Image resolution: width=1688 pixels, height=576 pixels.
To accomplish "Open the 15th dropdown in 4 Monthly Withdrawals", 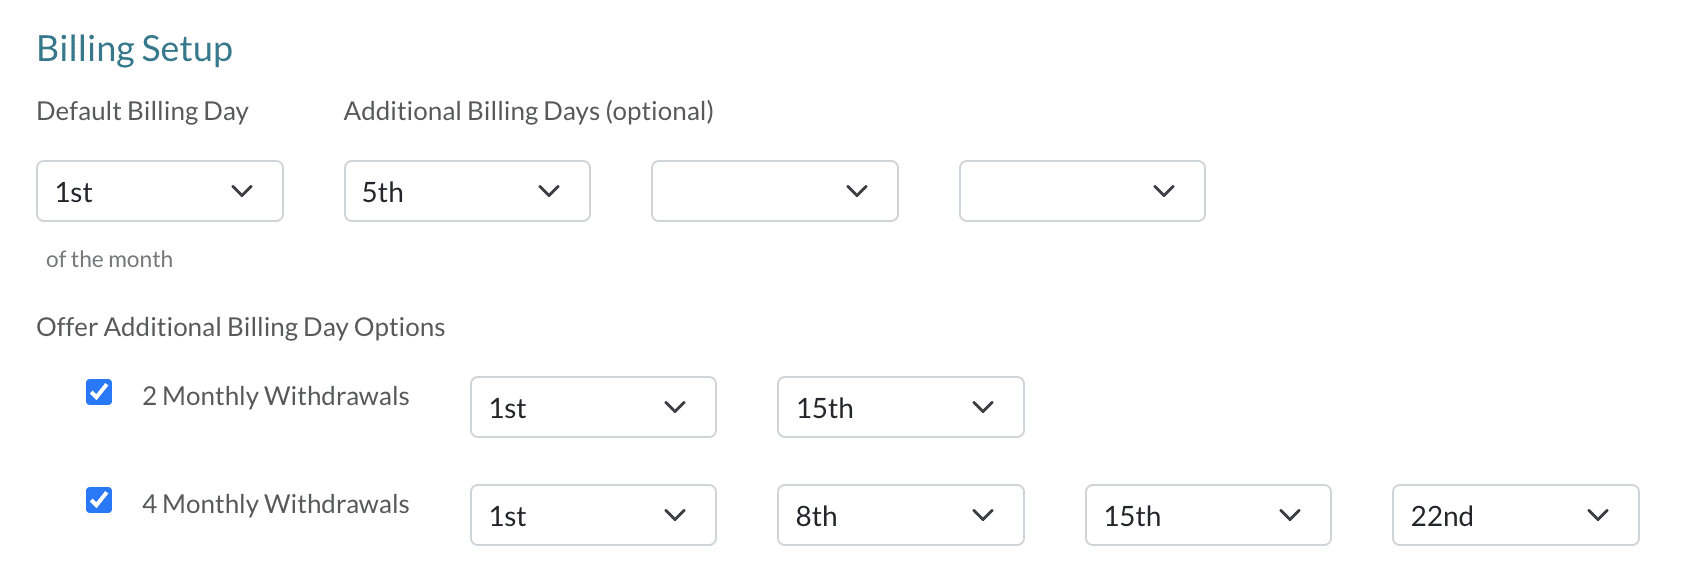I will click(1208, 515).
